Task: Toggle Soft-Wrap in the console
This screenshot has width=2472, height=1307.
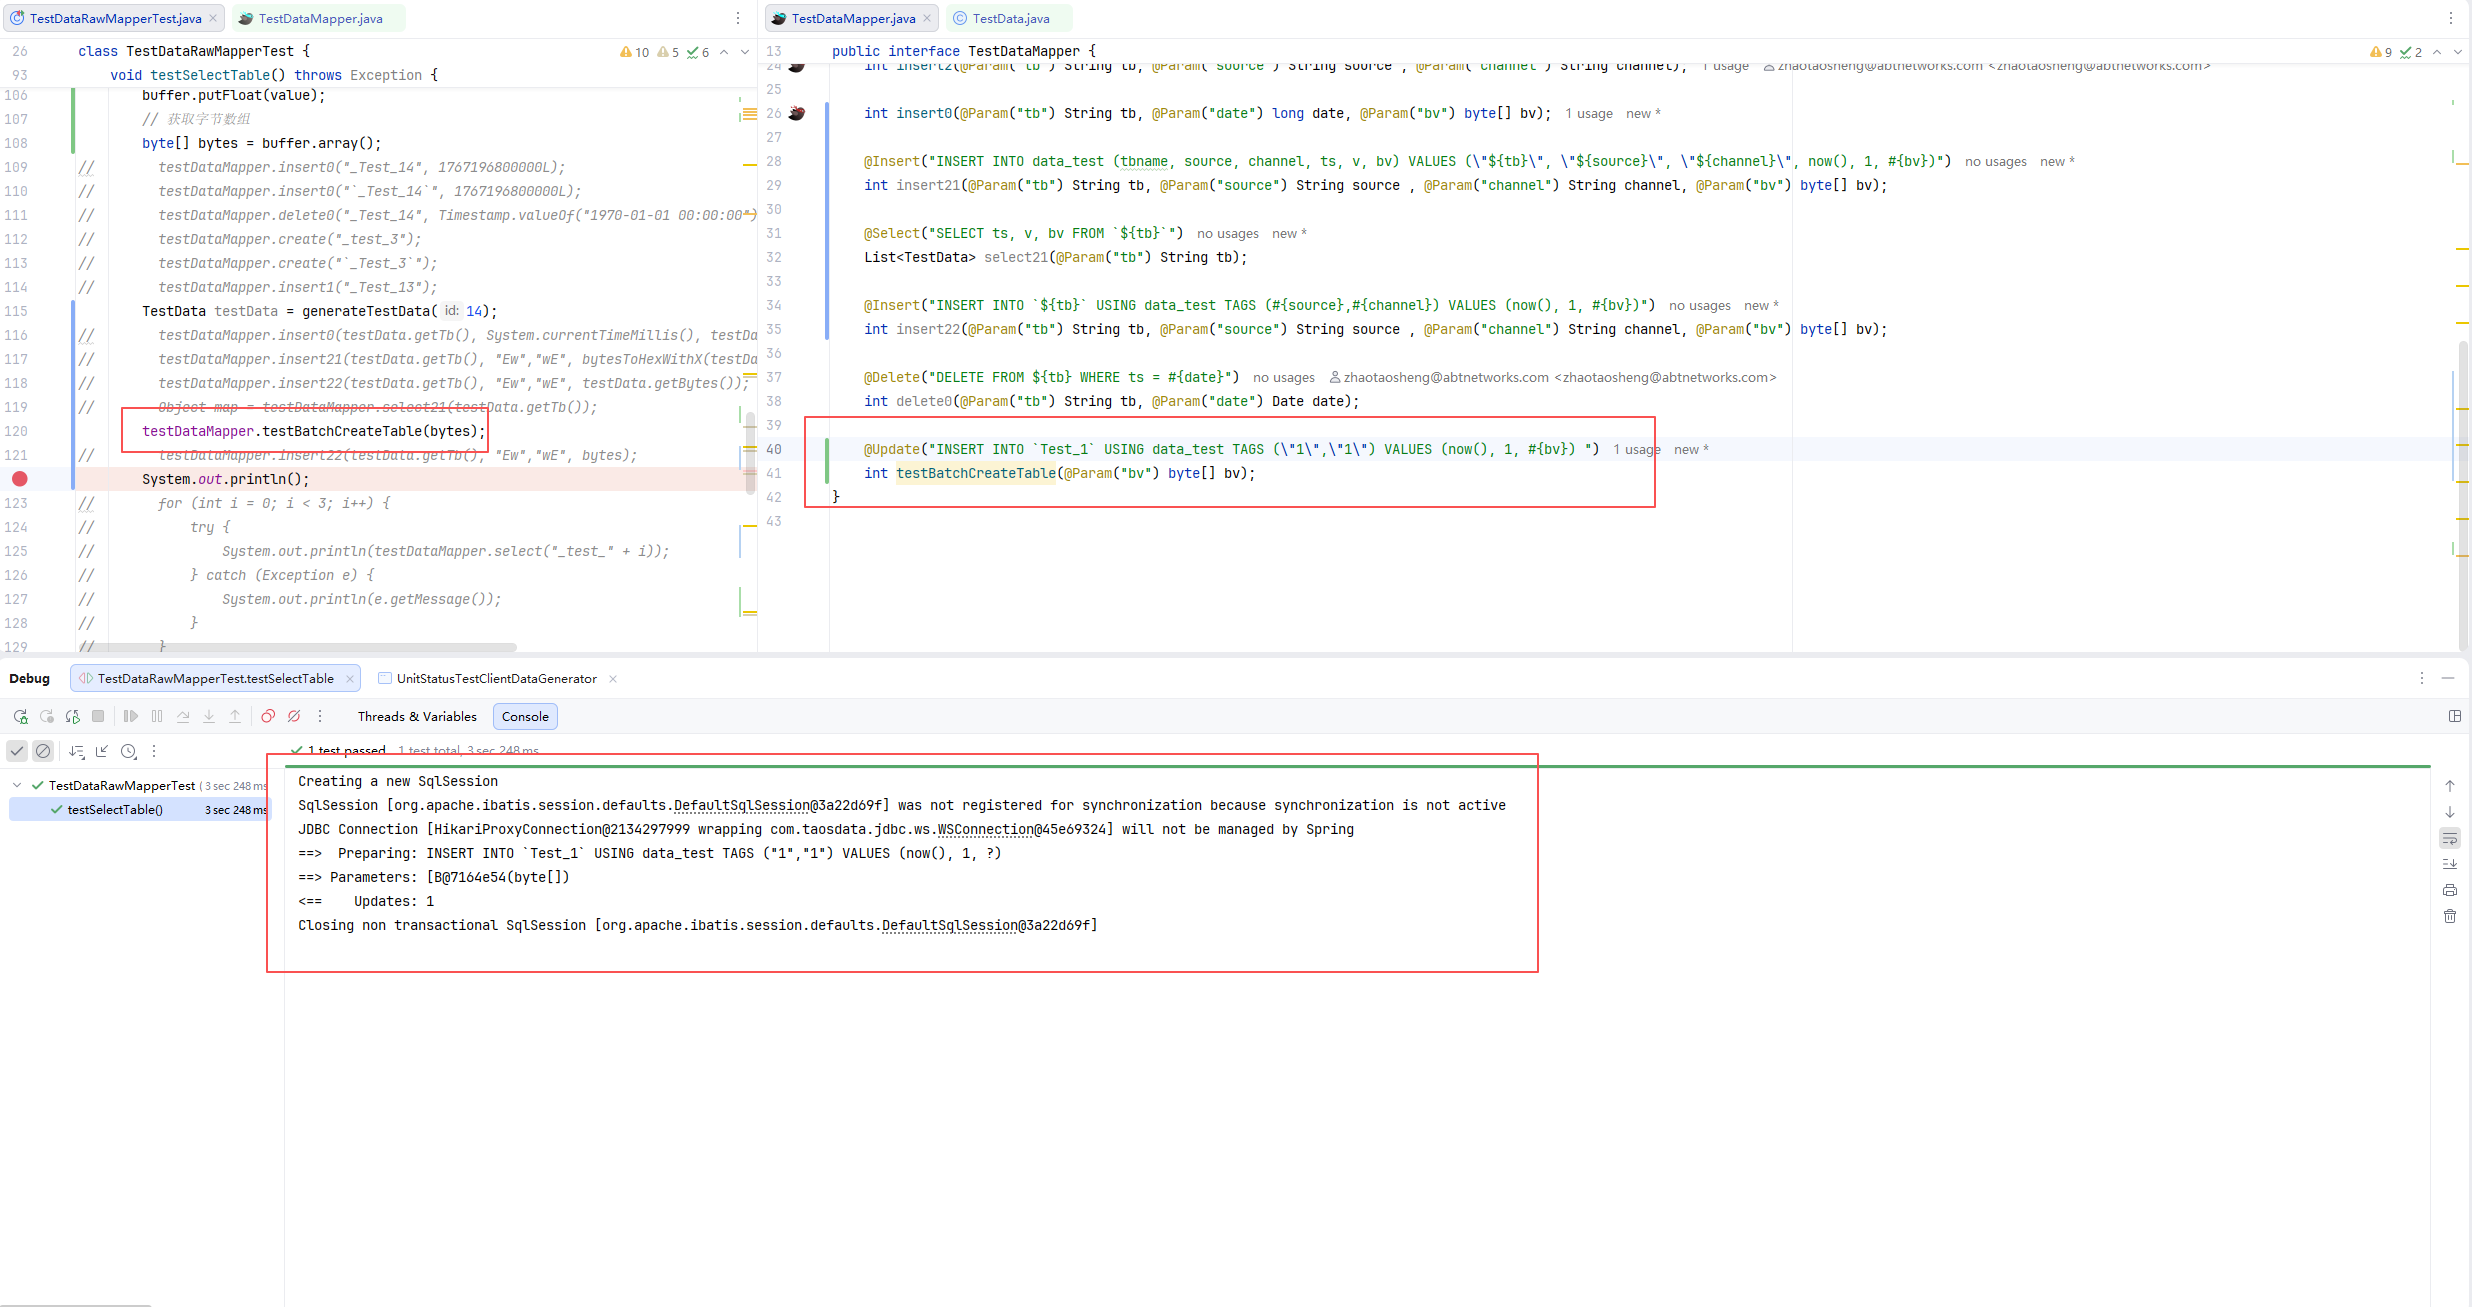Action: coord(2450,838)
